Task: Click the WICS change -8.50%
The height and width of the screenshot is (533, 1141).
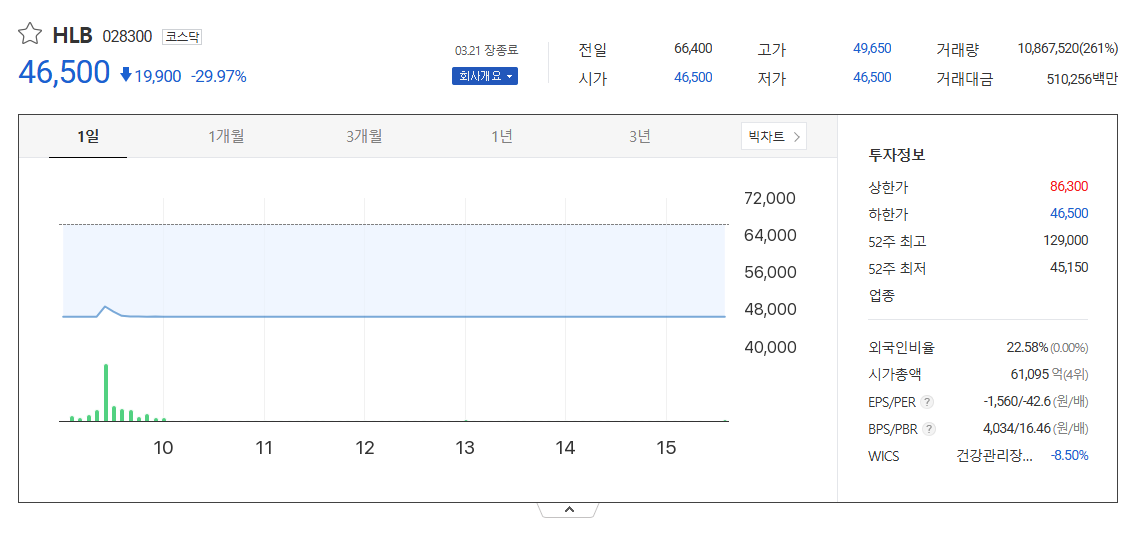Action: pyautogui.click(x=1069, y=456)
